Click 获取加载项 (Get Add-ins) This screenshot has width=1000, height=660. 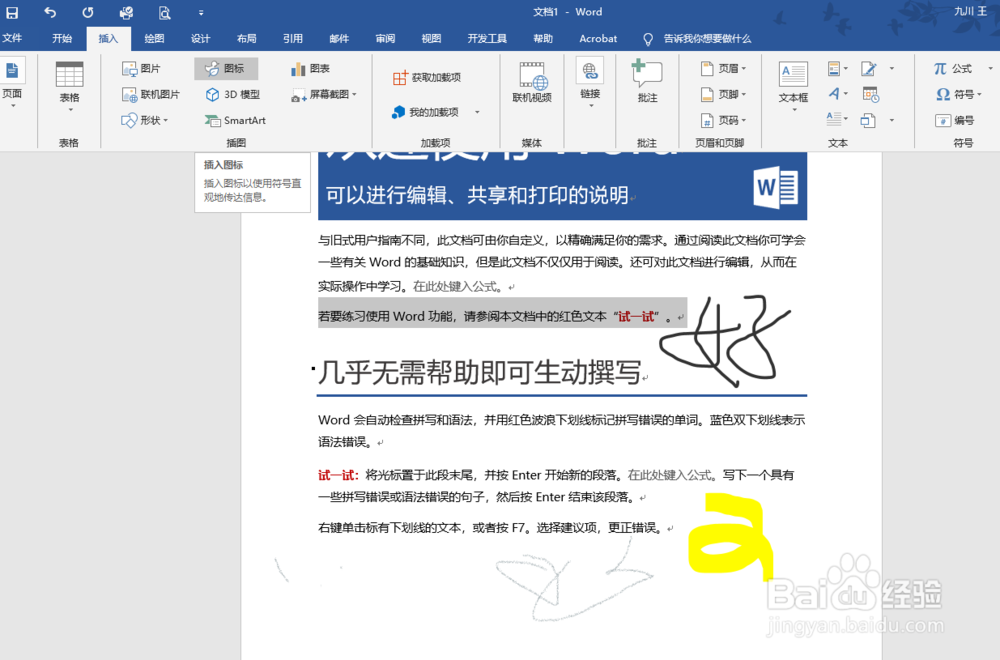click(427, 78)
